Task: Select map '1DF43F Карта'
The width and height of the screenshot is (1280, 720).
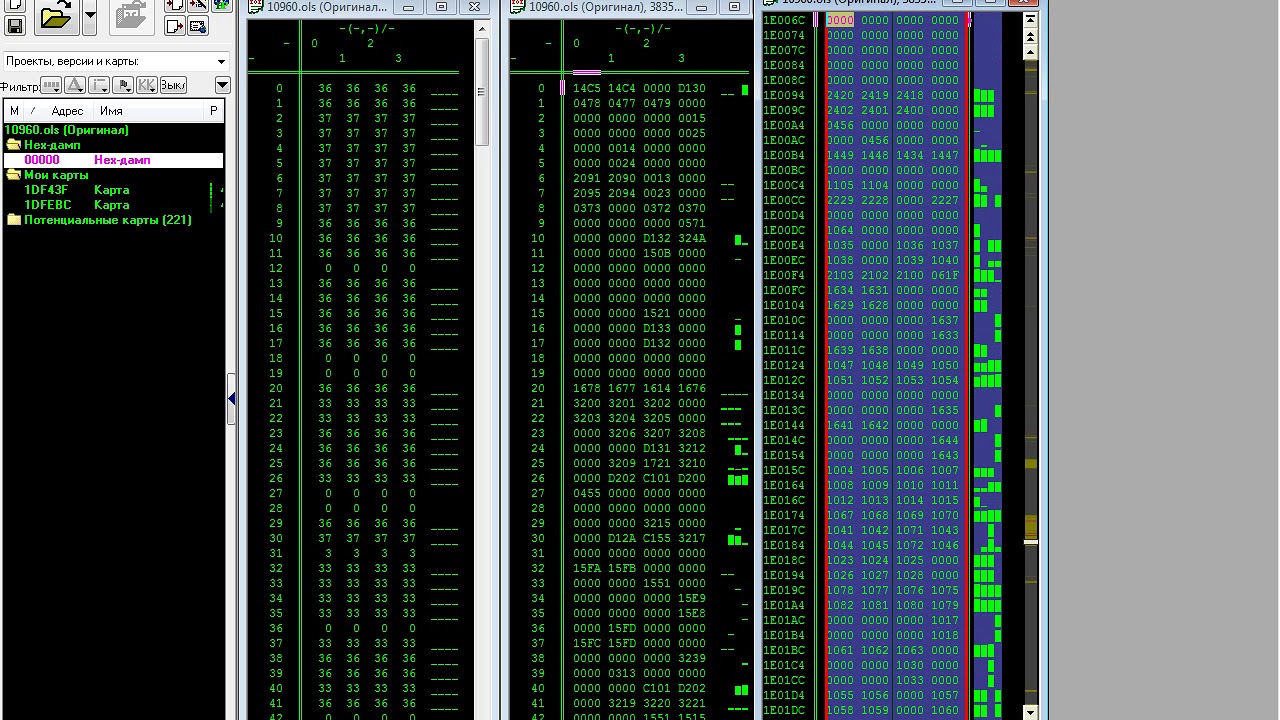Action: coord(77,190)
